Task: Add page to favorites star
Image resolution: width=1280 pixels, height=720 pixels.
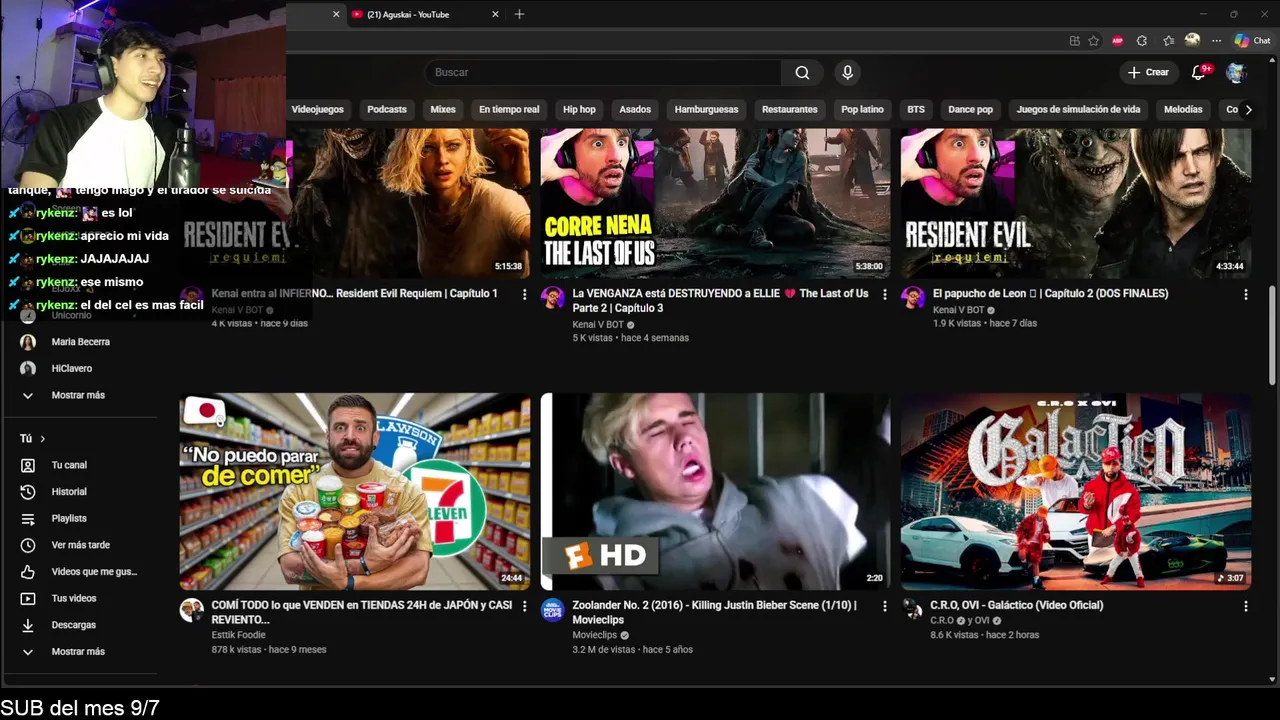Action: pos(1094,41)
